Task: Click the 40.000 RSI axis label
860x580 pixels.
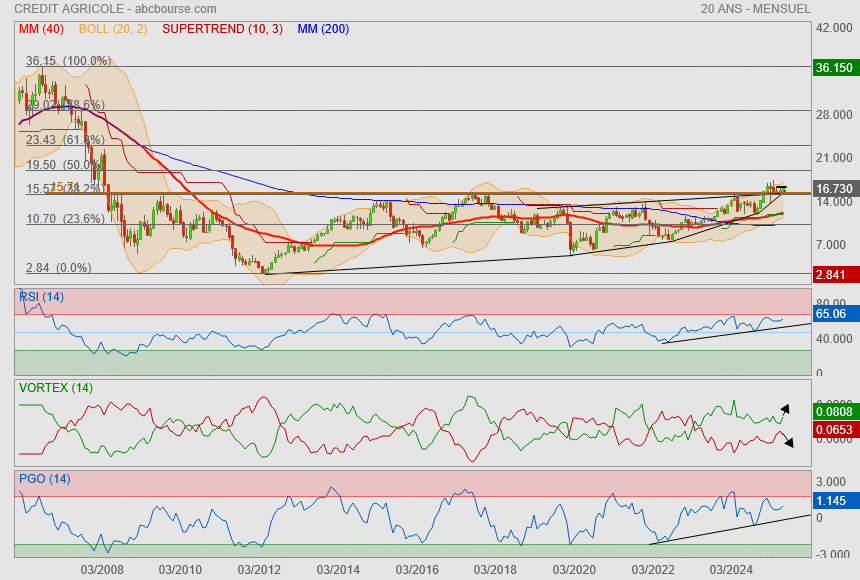Action: pos(834,339)
